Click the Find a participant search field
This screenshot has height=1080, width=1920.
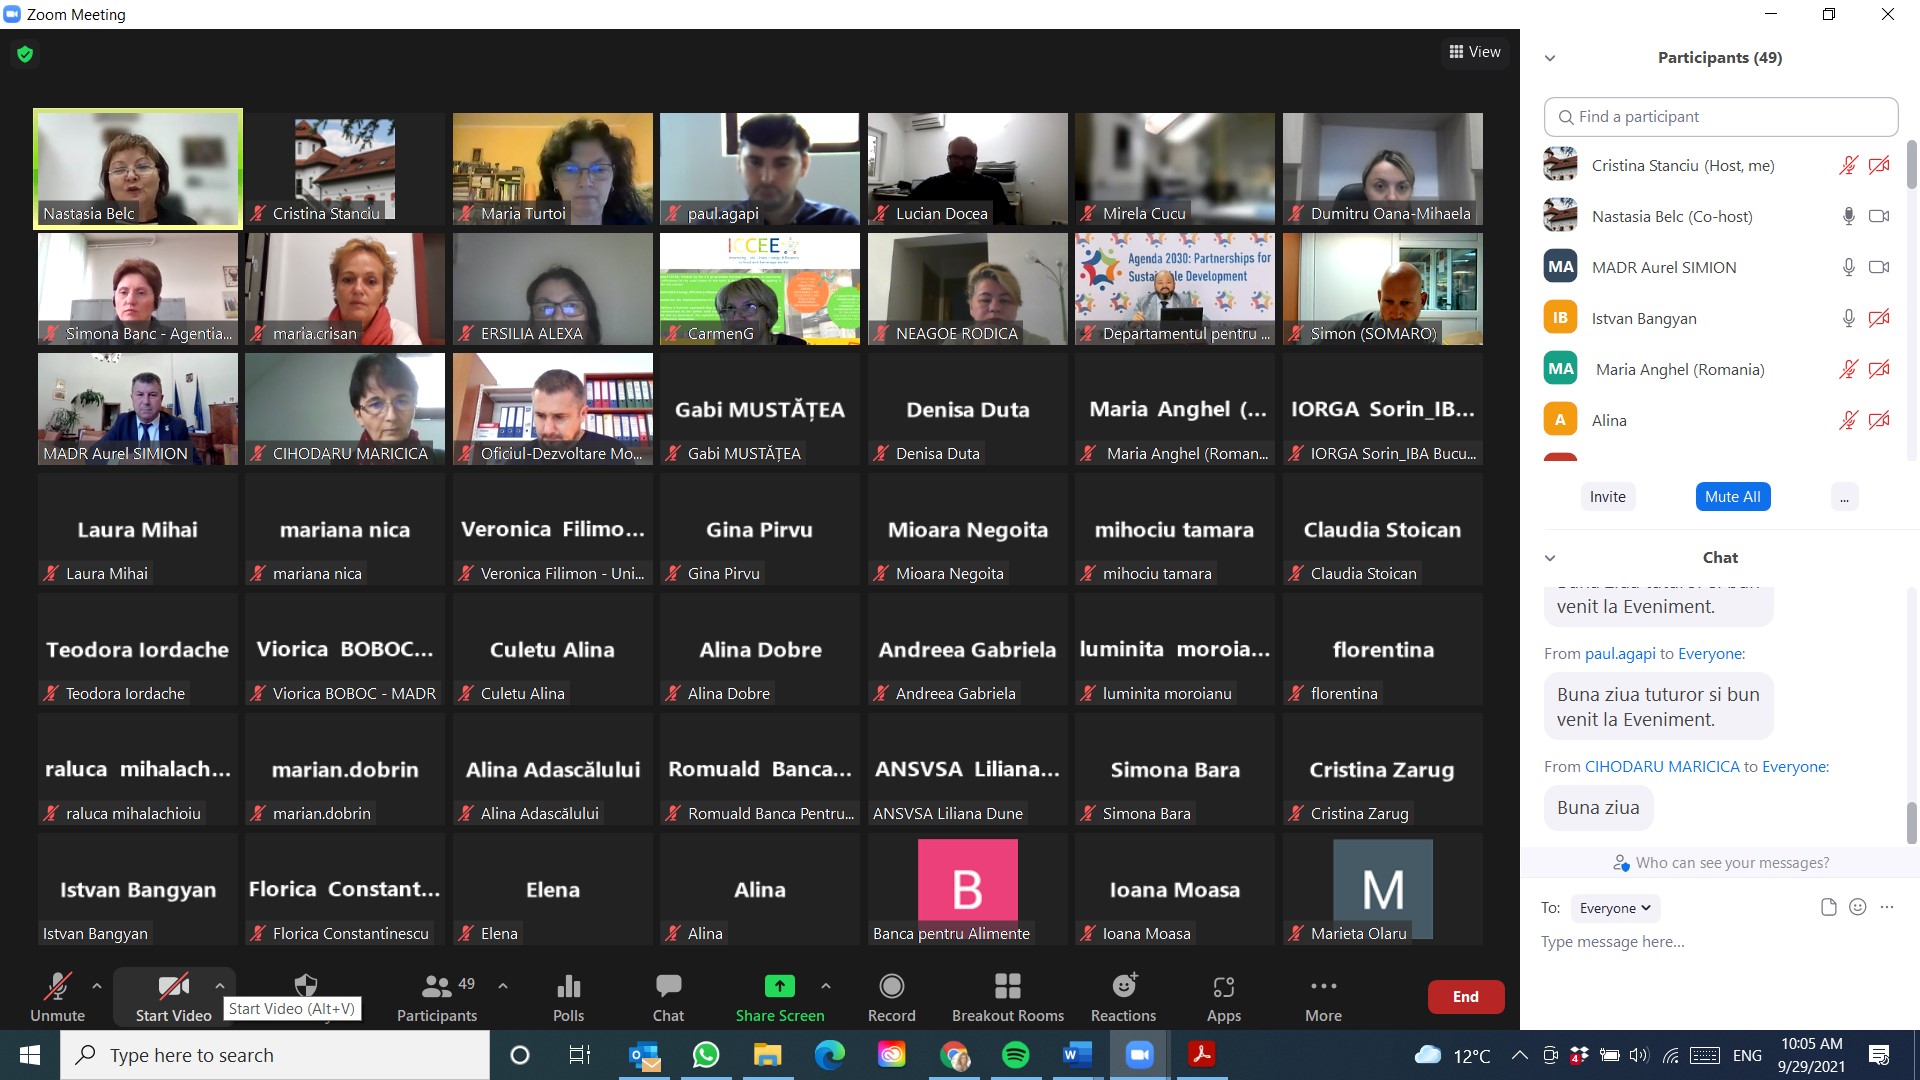pyautogui.click(x=1720, y=117)
